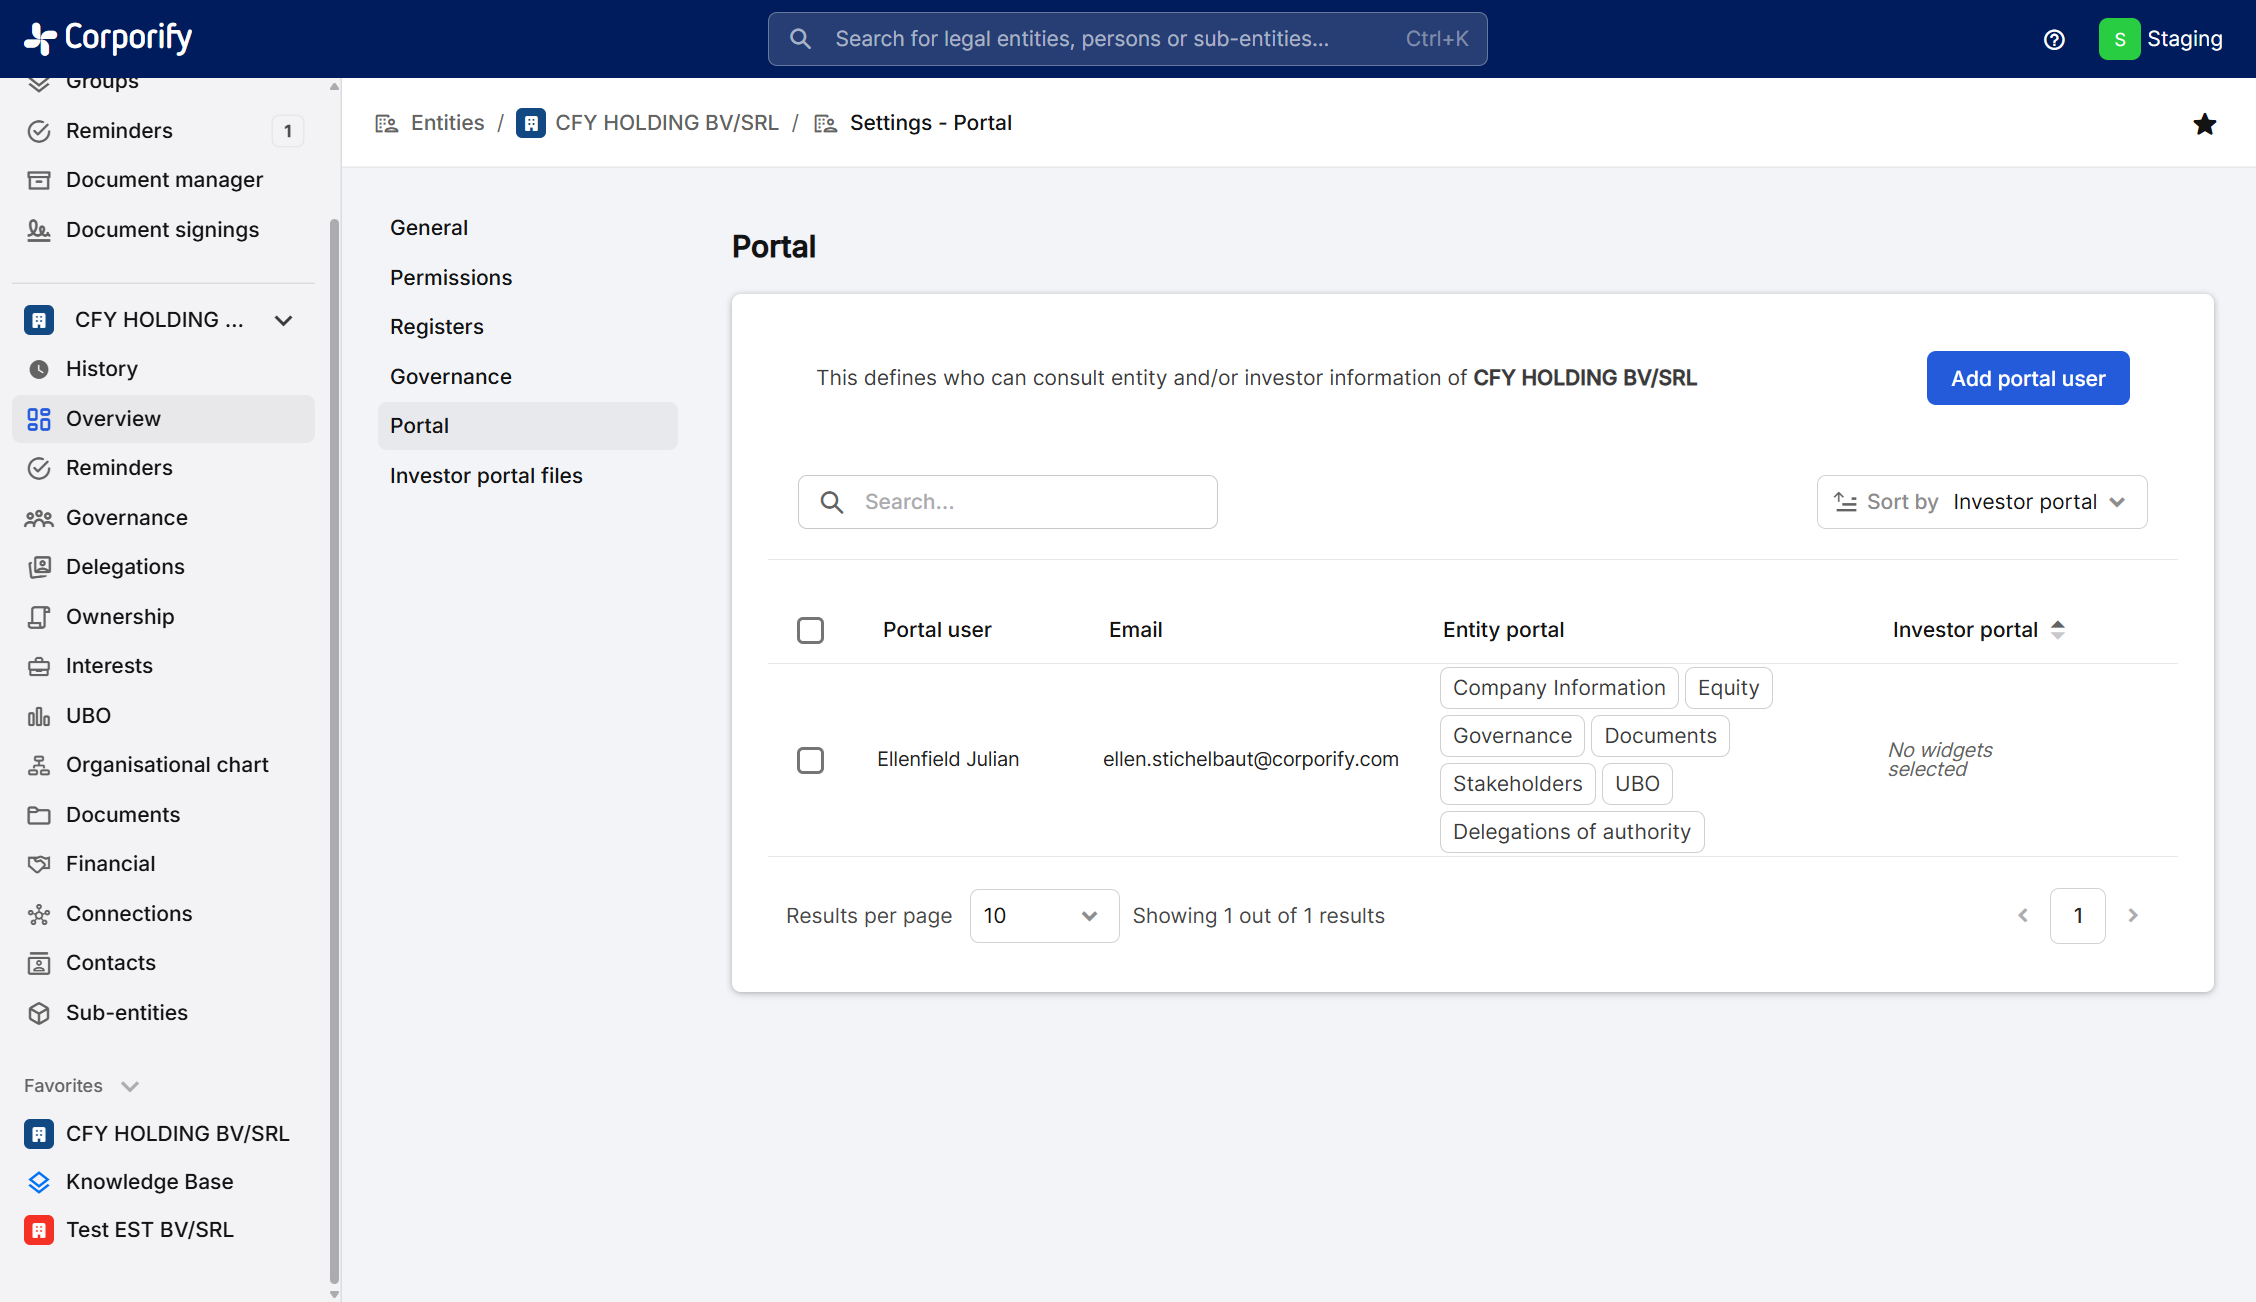The width and height of the screenshot is (2256, 1302).
Task: Click the Corporify logo
Action: (x=108, y=38)
